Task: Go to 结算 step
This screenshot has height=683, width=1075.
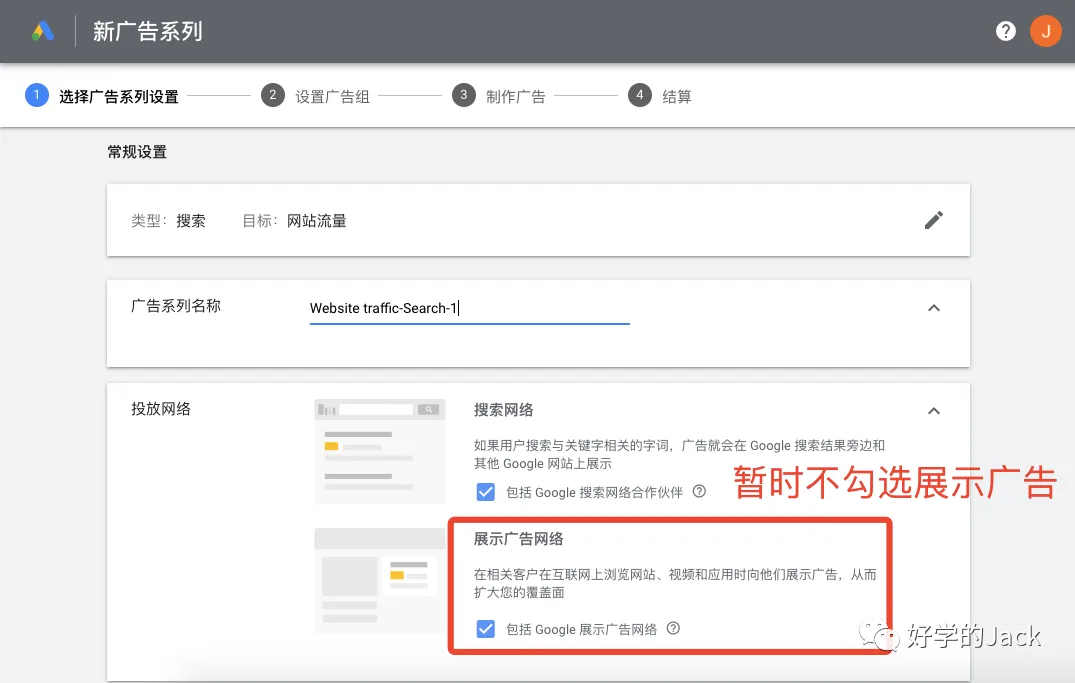Action: [677, 97]
